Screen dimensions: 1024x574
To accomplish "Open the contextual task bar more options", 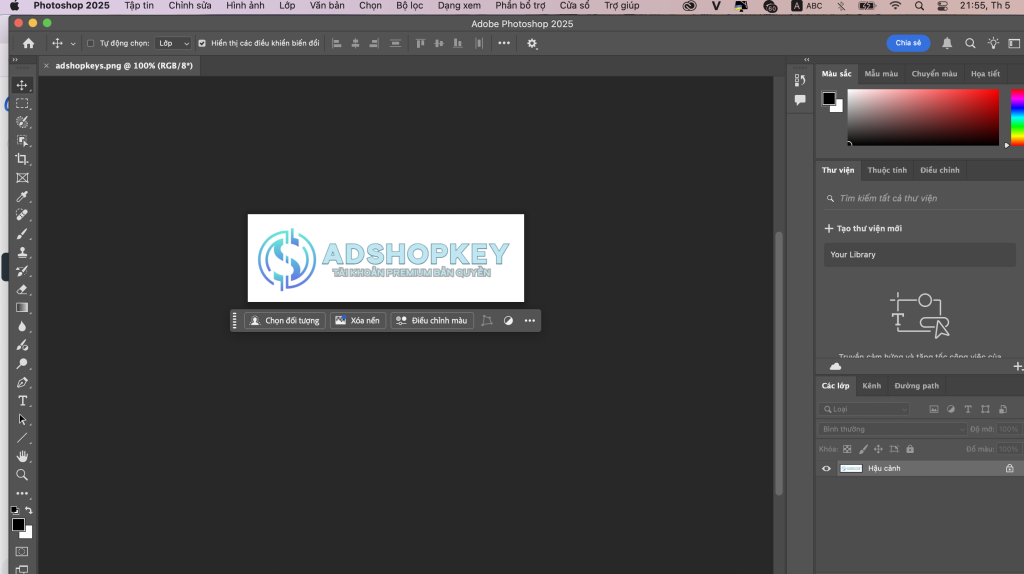I will tap(530, 321).
